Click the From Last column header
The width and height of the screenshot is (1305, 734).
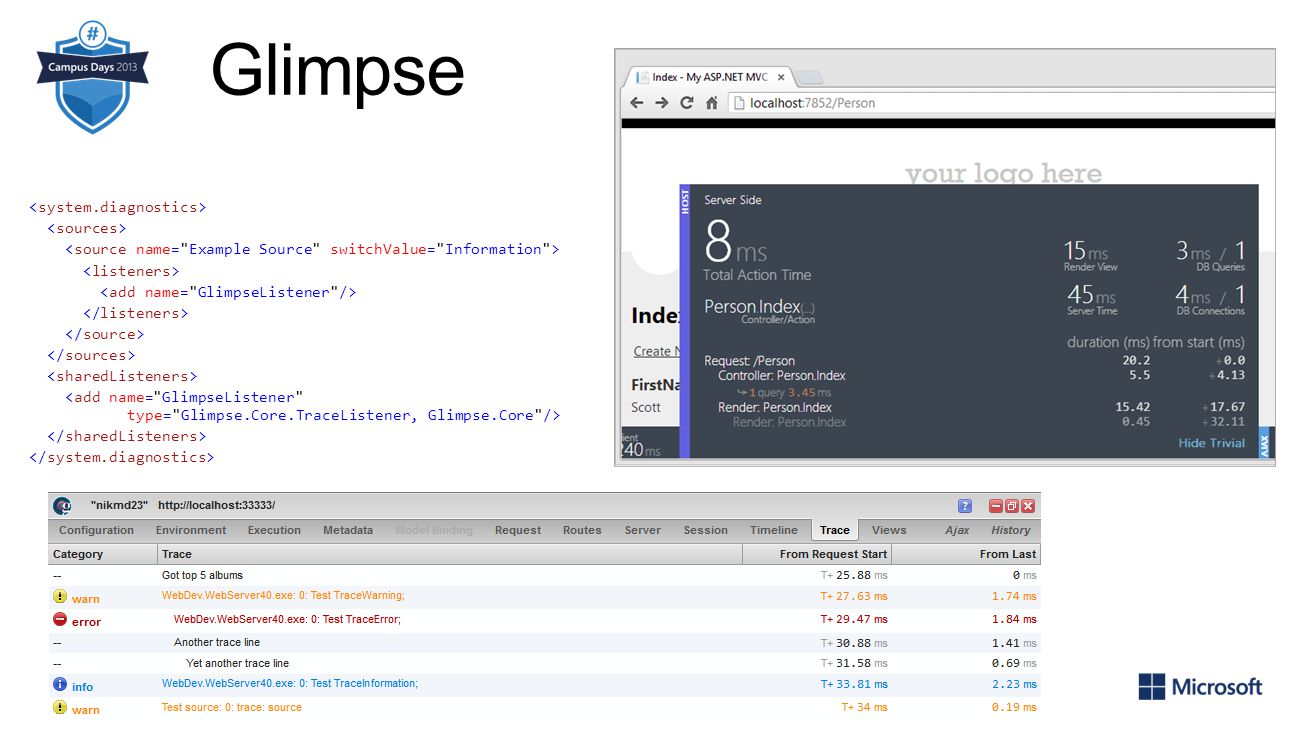point(966,554)
